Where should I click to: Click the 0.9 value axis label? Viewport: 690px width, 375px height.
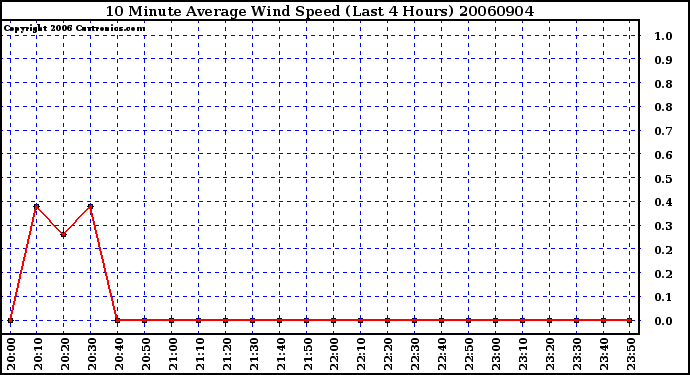(664, 60)
